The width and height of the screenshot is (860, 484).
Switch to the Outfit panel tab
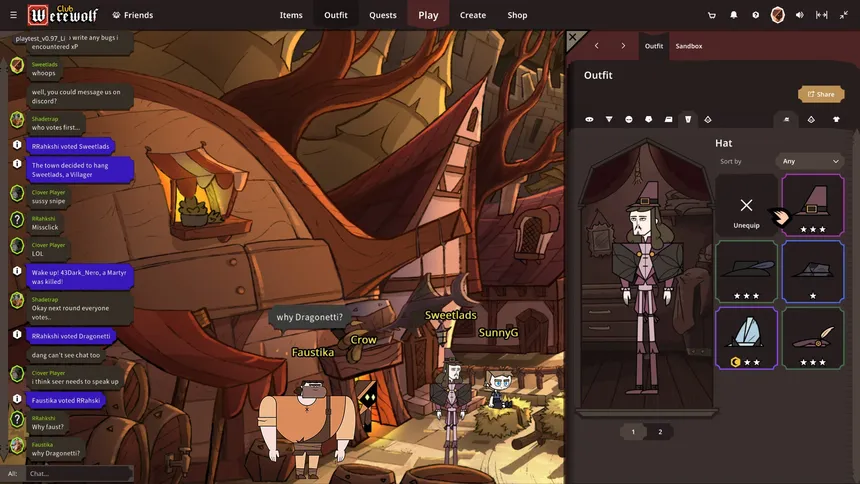click(654, 46)
